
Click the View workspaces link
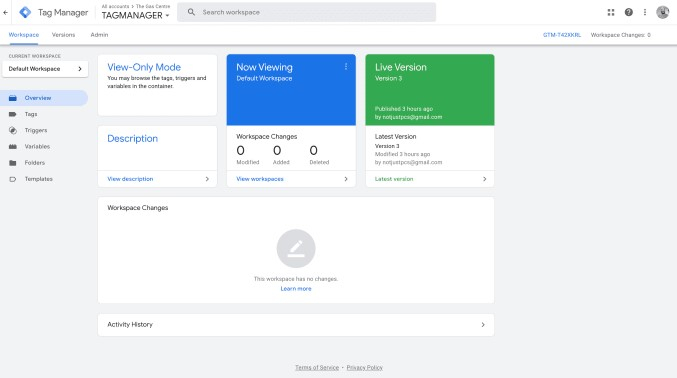click(x=260, y=179)
